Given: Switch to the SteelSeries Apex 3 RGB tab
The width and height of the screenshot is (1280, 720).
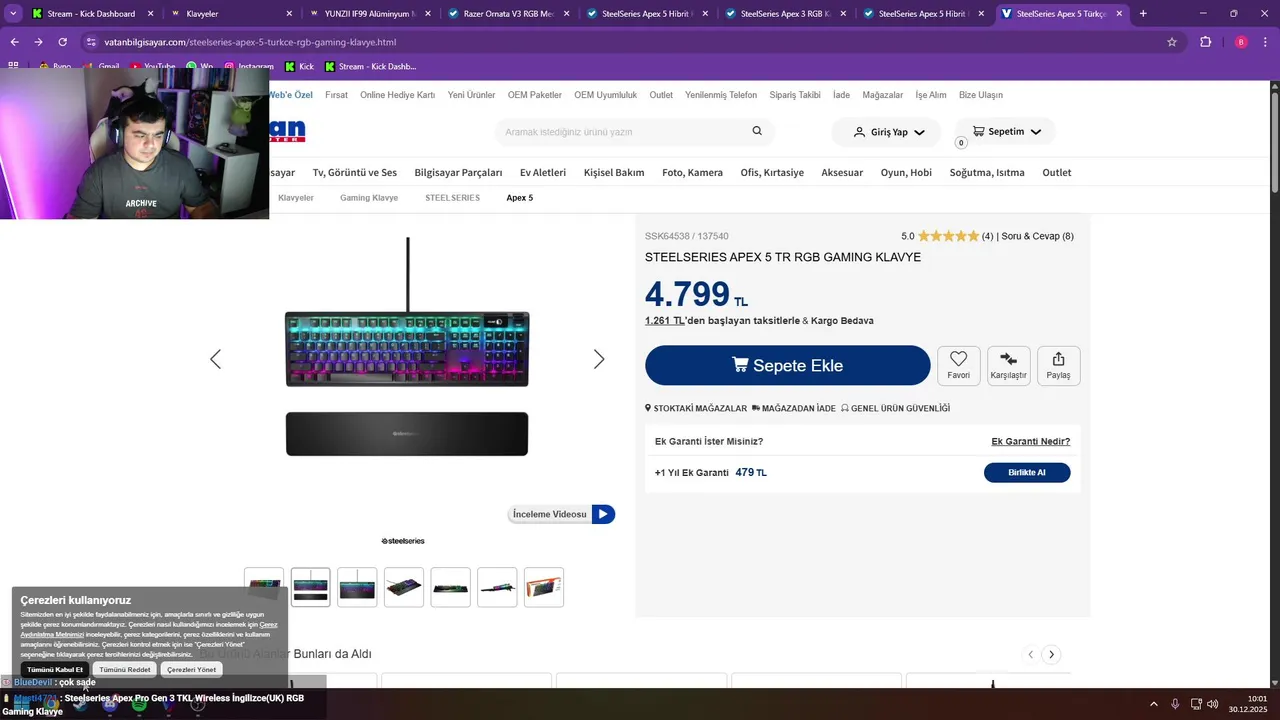Looking at the screenshot, I should [783, 14].
